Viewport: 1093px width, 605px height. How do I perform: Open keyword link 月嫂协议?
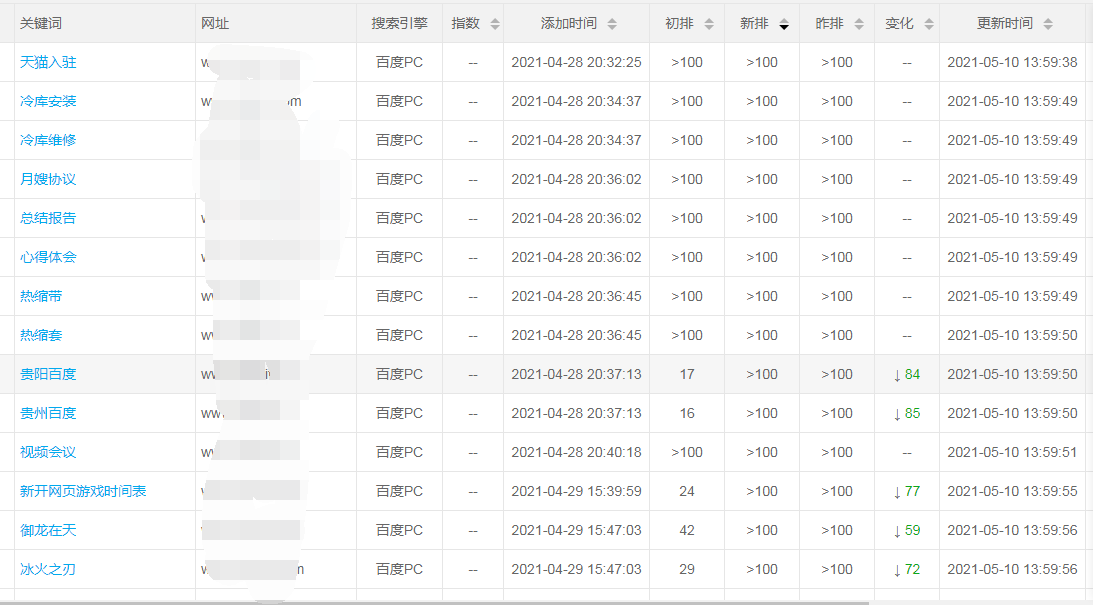point(48,179)
